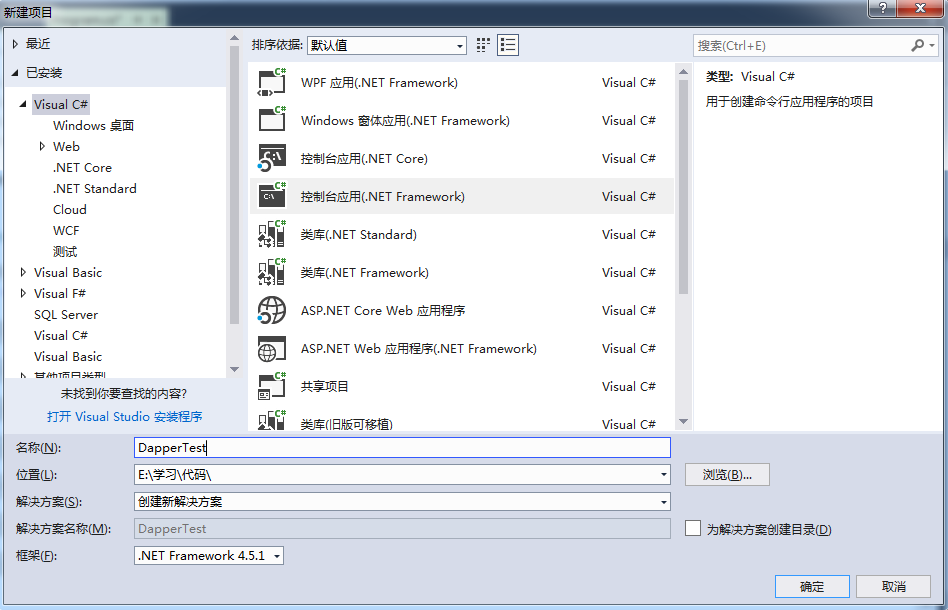
Task: Switch to medium icons list view
Action: [x=508, y=45]
